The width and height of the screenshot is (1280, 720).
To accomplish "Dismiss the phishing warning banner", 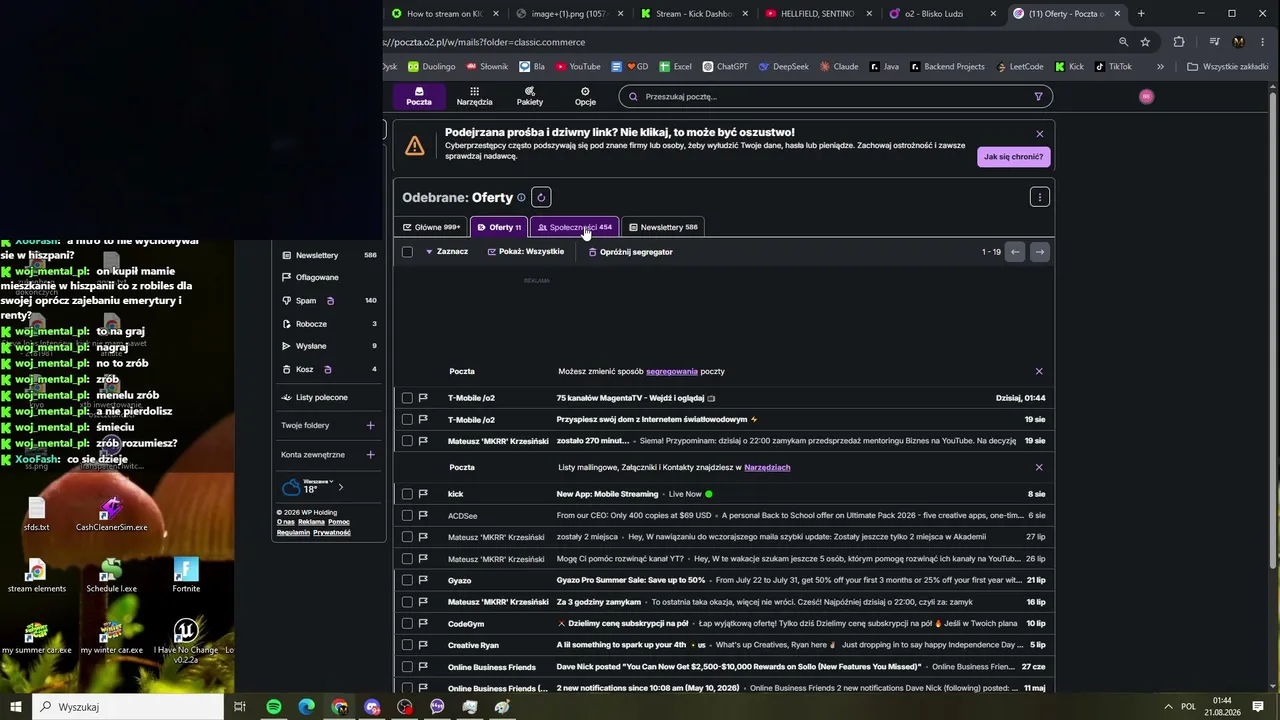I will click(1039, 134).
